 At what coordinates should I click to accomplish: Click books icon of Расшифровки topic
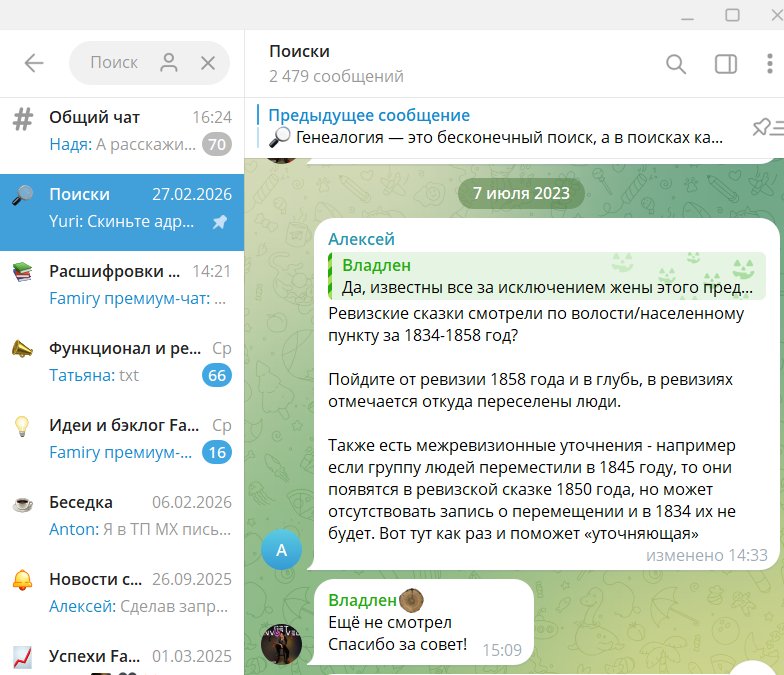click(22, 272)
